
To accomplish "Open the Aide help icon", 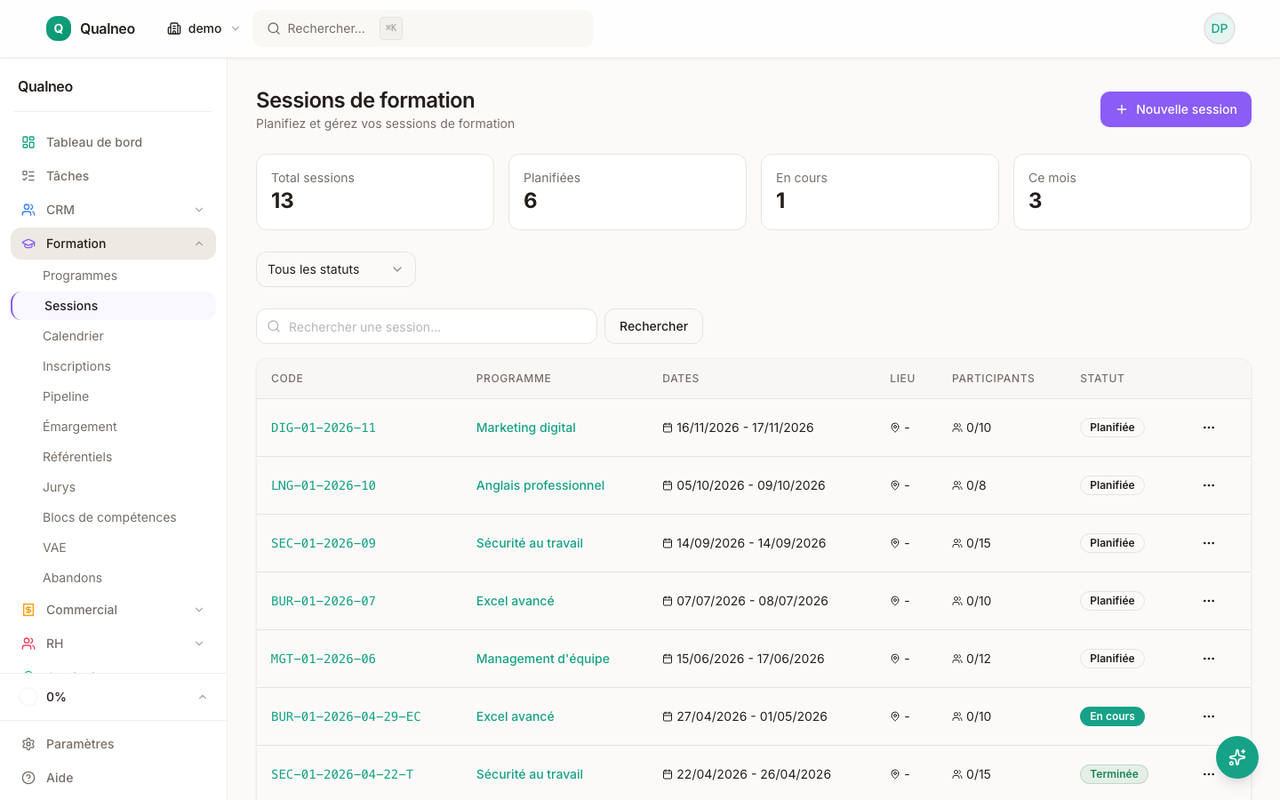I will click(28, 778).
